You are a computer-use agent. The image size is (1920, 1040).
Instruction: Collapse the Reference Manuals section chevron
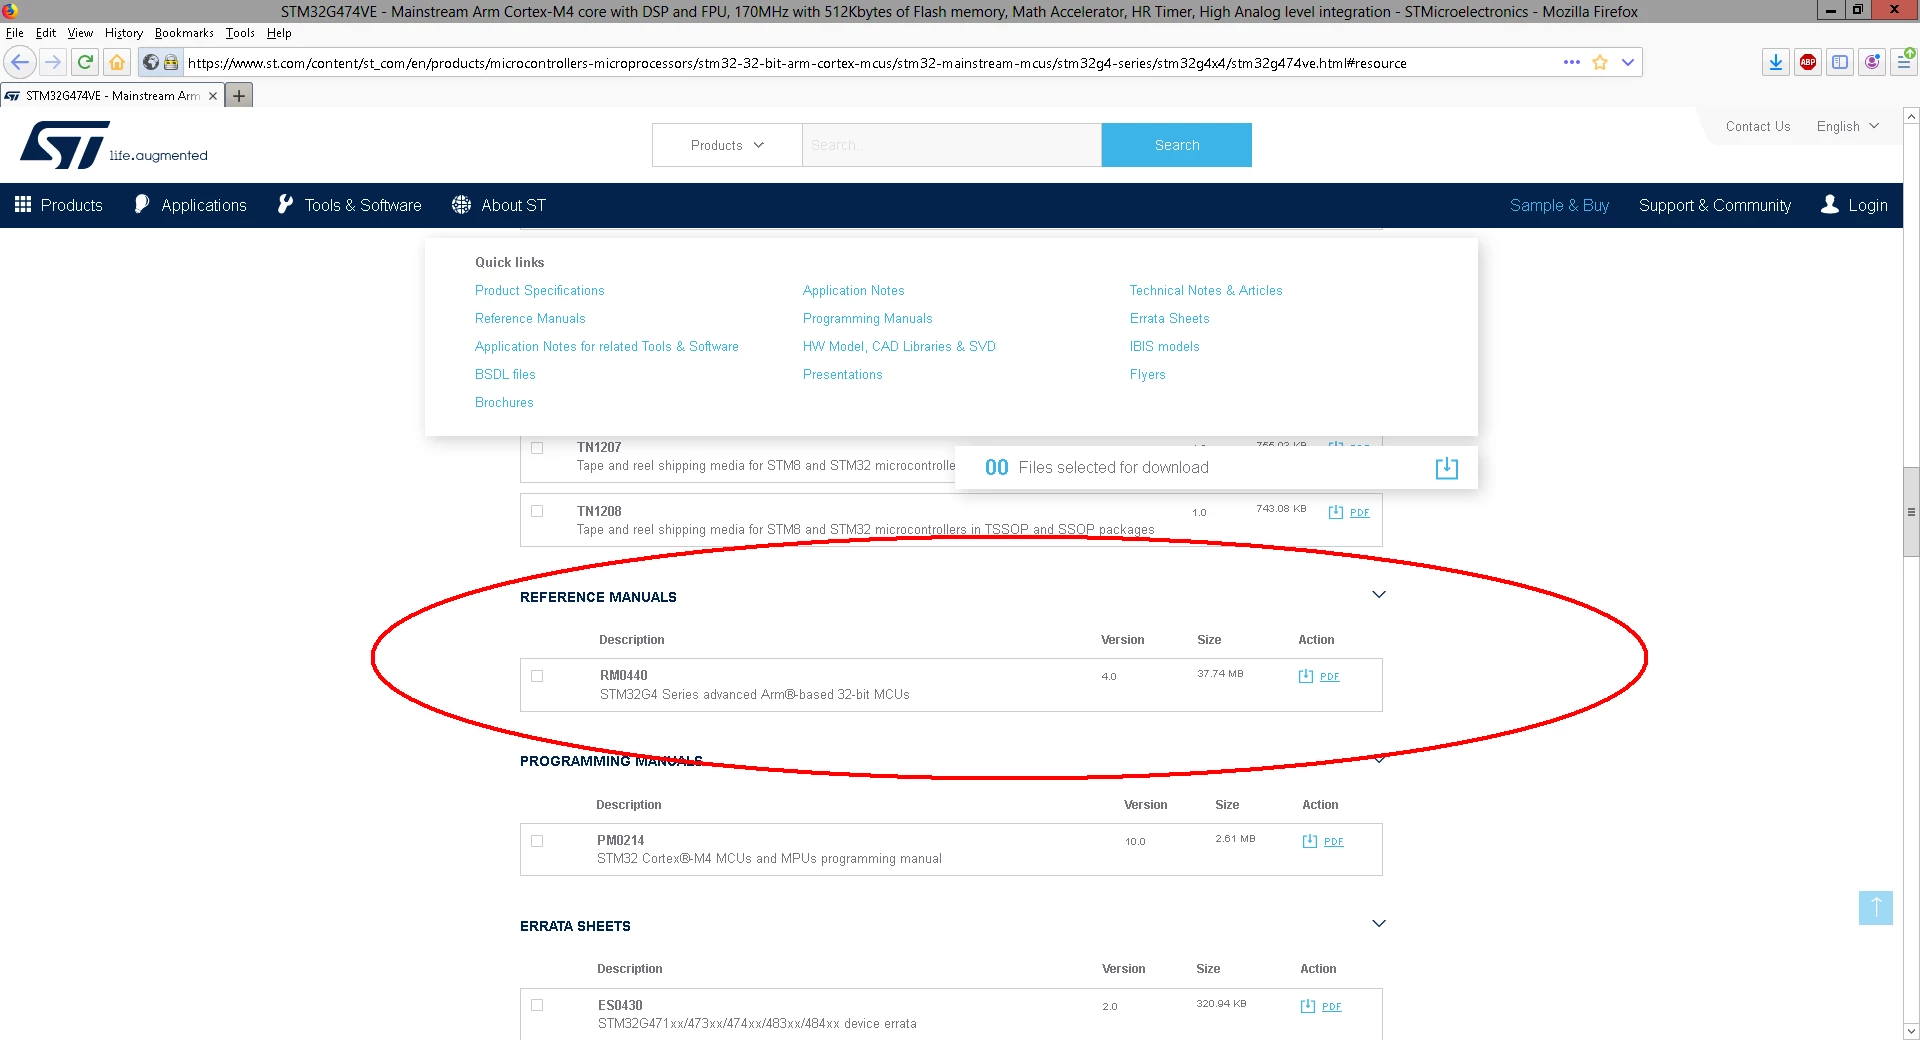(1379, 595)
